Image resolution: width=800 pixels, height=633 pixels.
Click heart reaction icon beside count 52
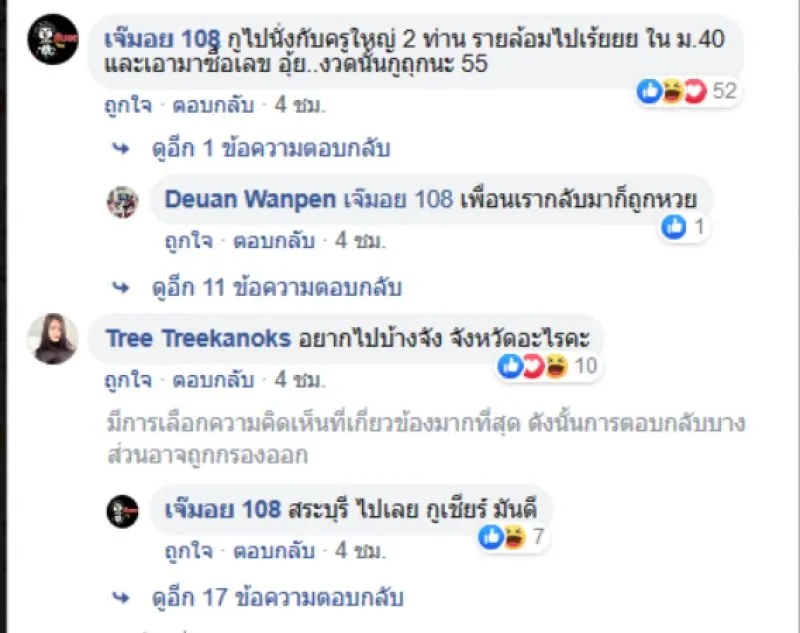click(x=695, y=92)
